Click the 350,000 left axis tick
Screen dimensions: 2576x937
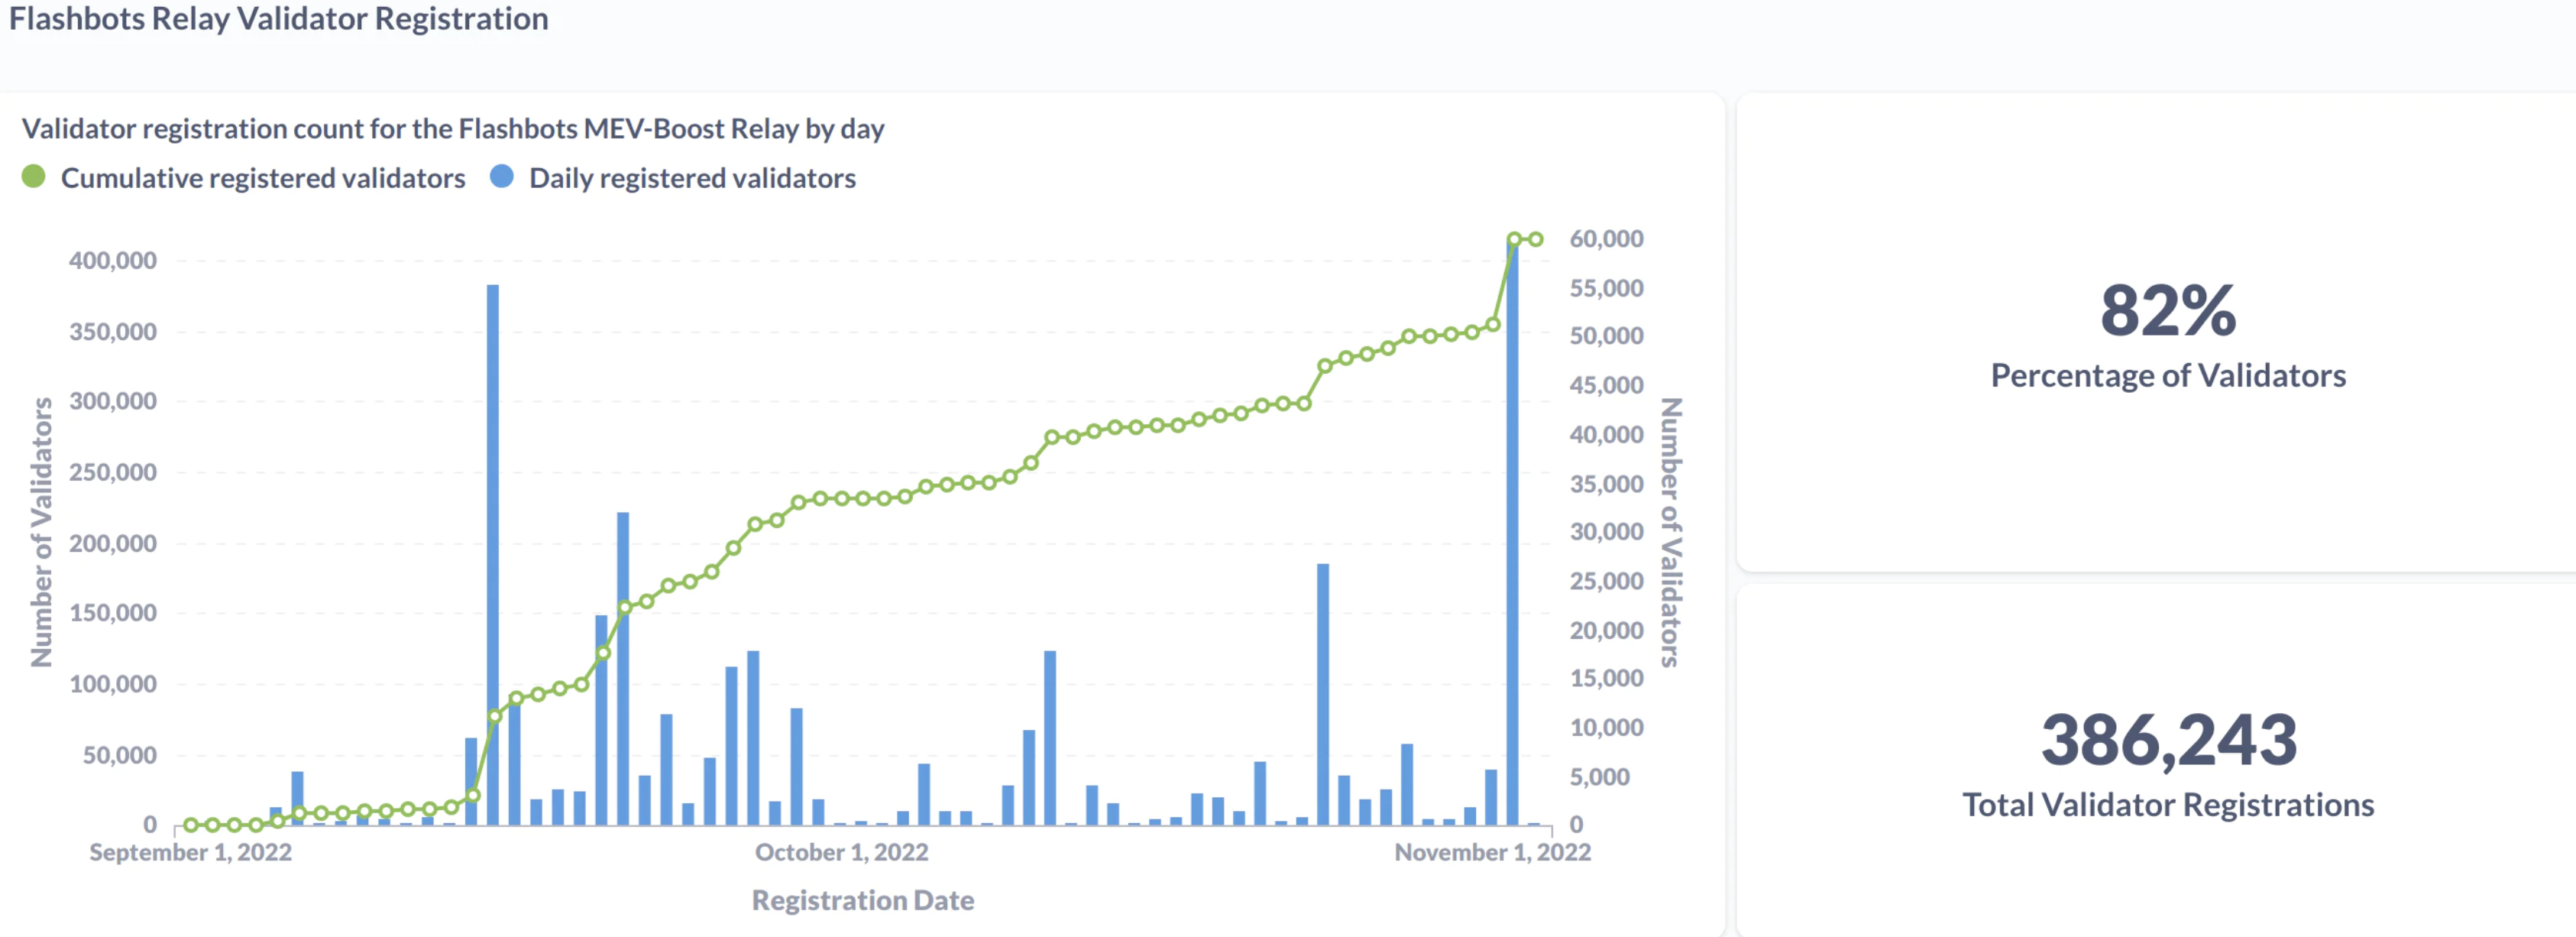click(113, 332)
